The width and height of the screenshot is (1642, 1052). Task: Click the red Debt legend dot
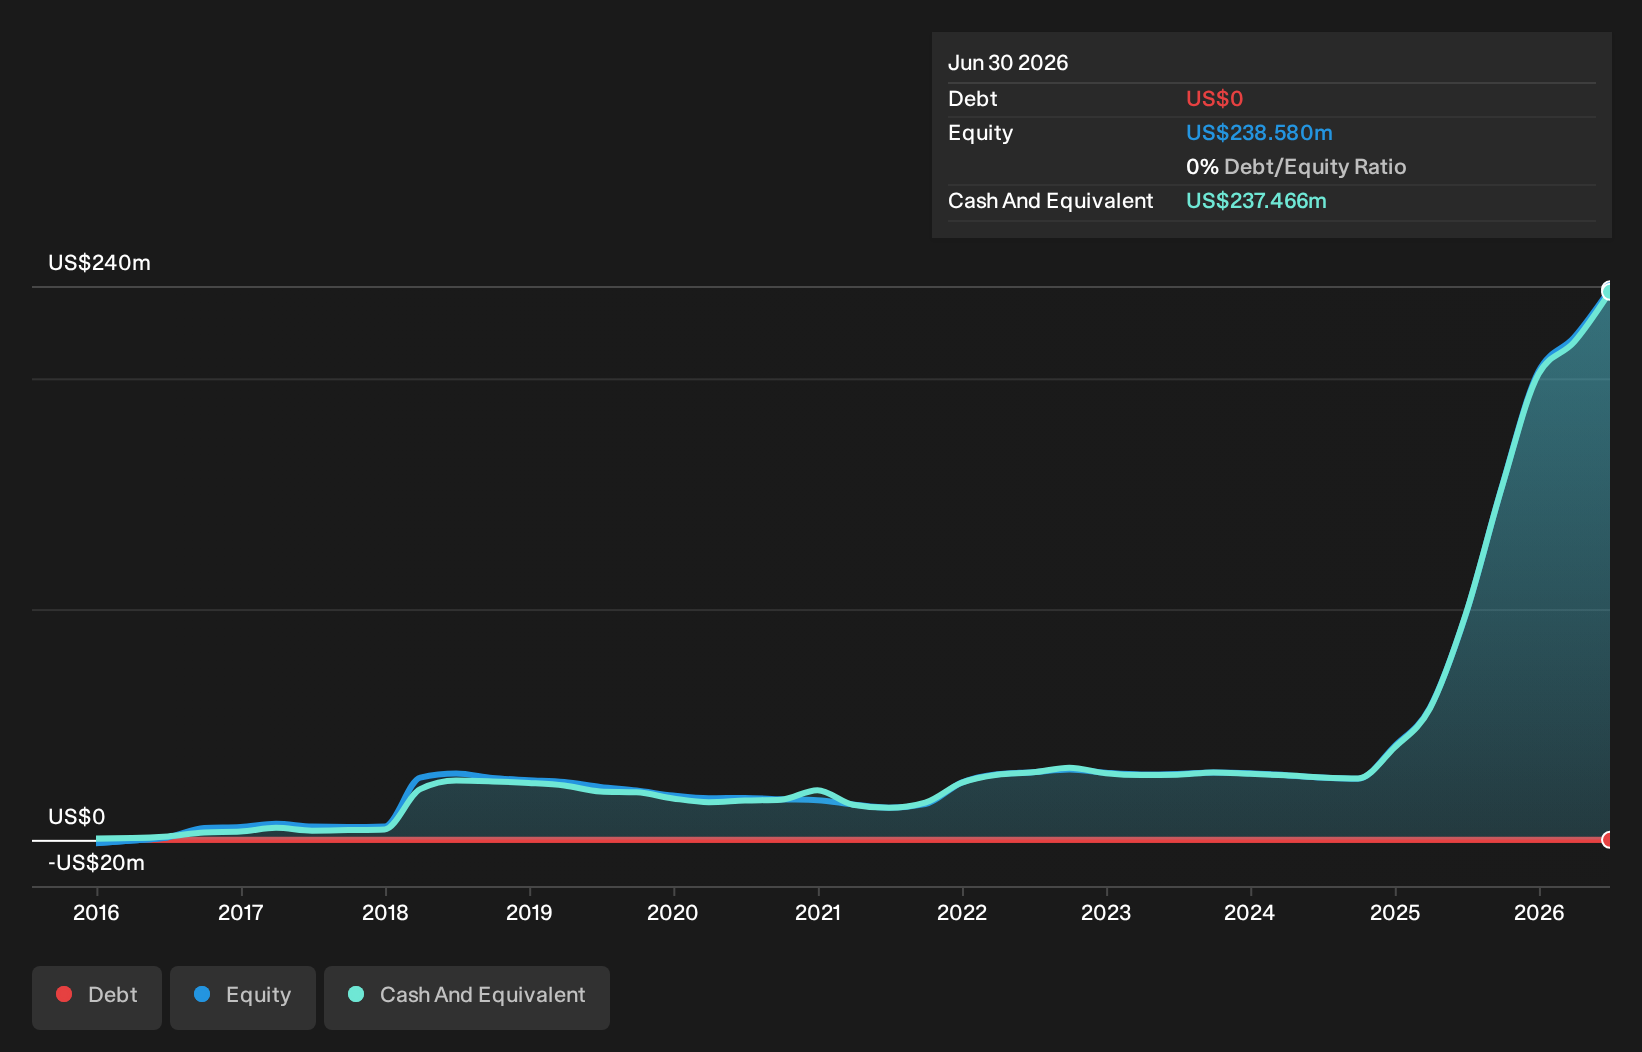pos(64,994)
